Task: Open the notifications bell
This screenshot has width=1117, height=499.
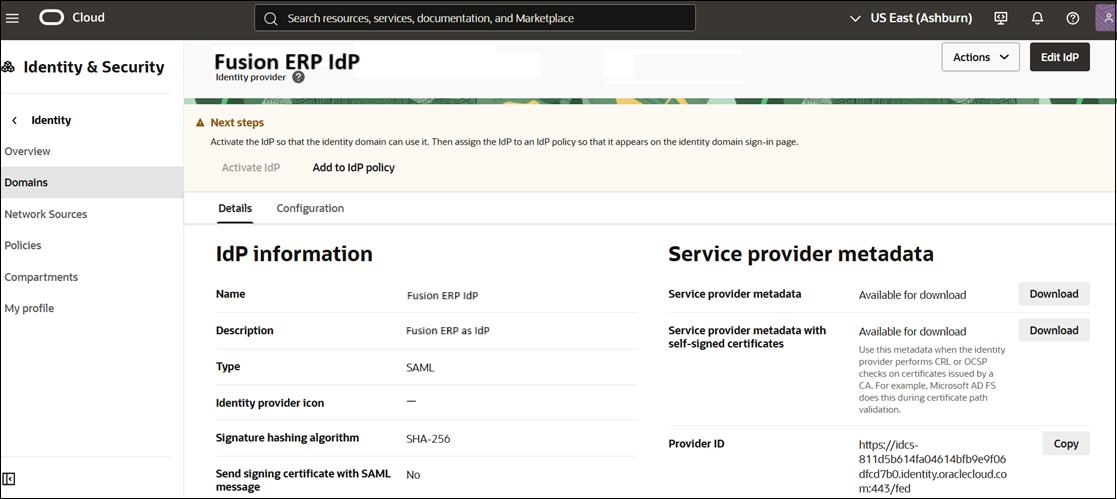Action: (x=1037, y=19)
